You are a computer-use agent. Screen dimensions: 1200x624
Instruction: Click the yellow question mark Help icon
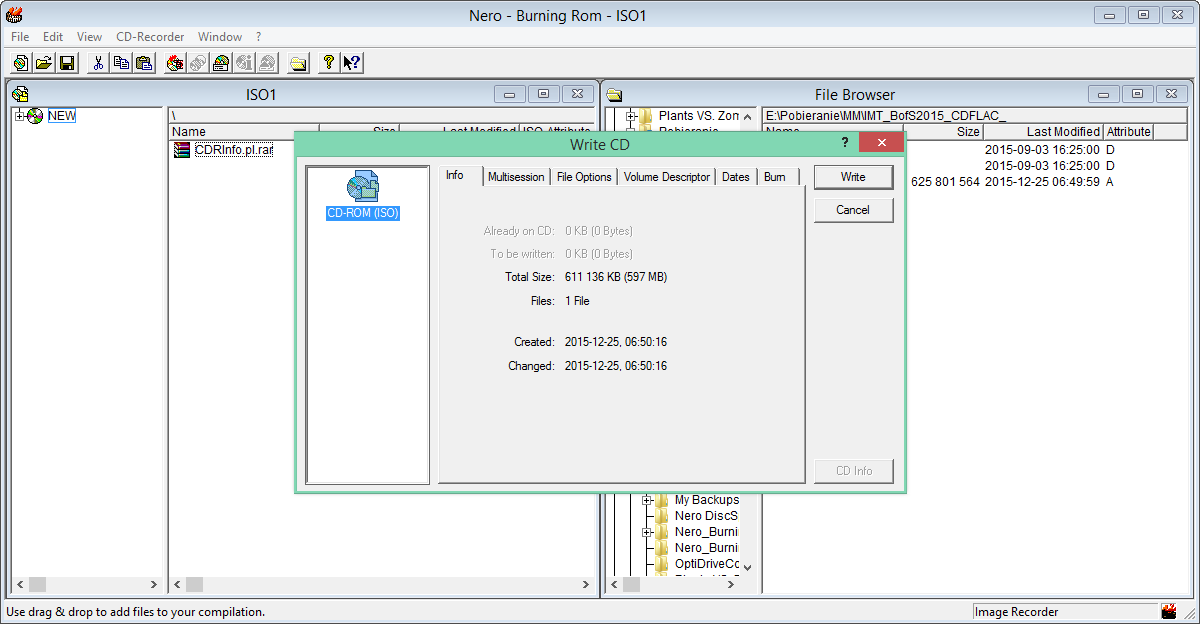tap(328, 63)
